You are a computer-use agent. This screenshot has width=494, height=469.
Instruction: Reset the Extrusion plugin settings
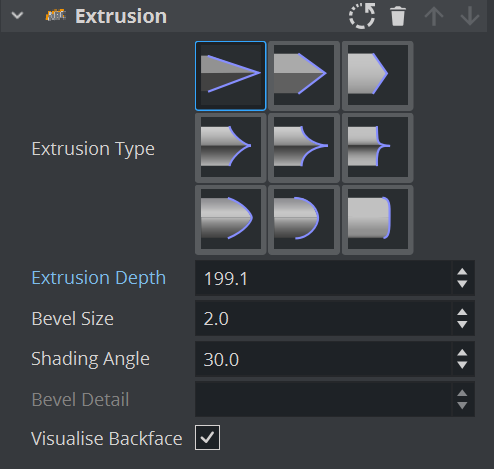(x=362, y=16)
